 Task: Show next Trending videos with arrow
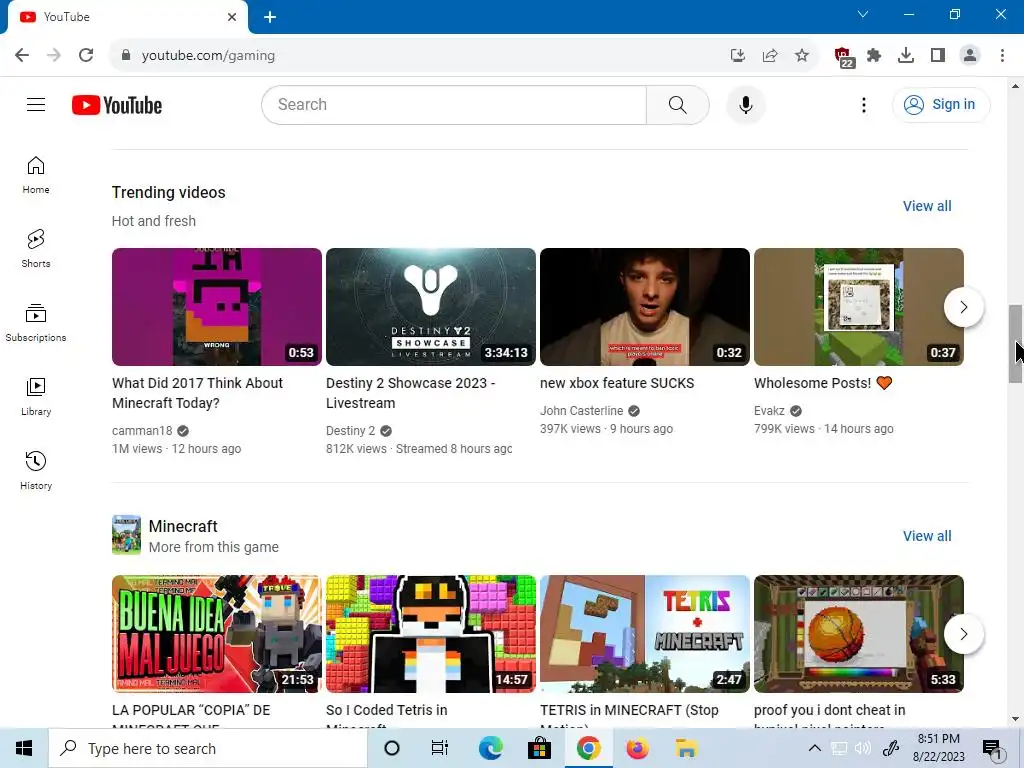coord(963,307)
